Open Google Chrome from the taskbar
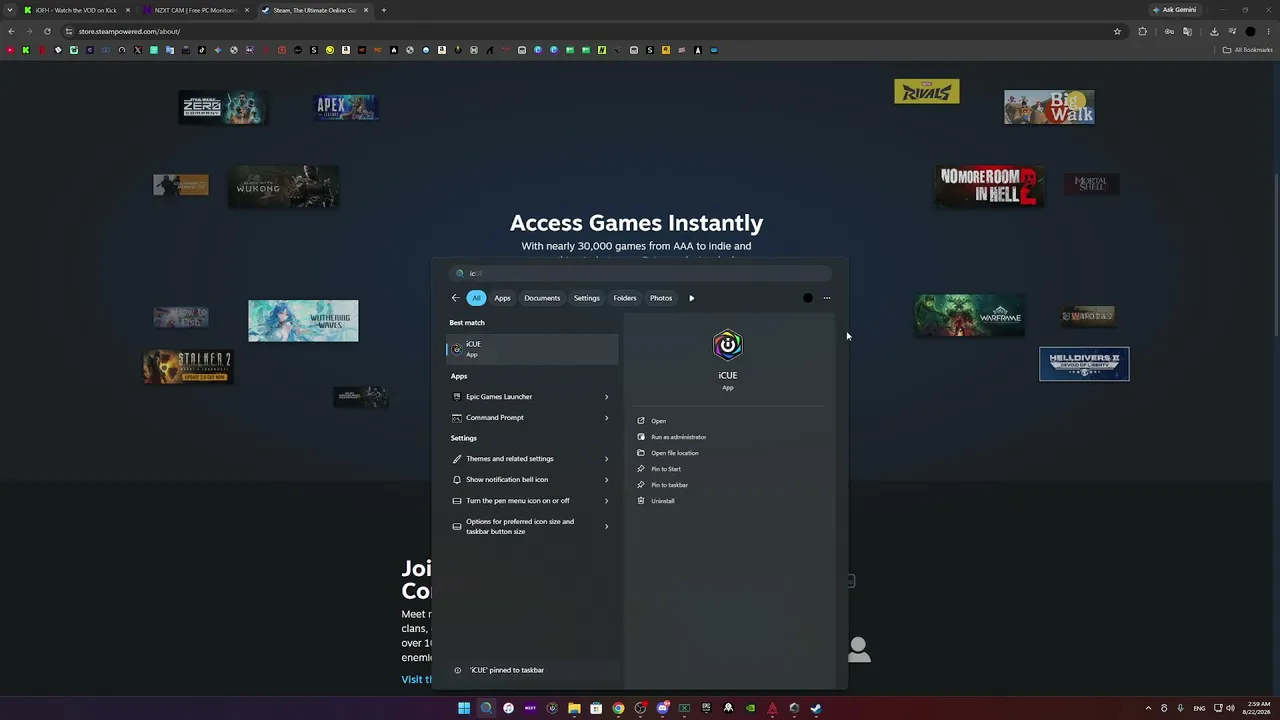The image size is (1280, 720). pos(618,708)
